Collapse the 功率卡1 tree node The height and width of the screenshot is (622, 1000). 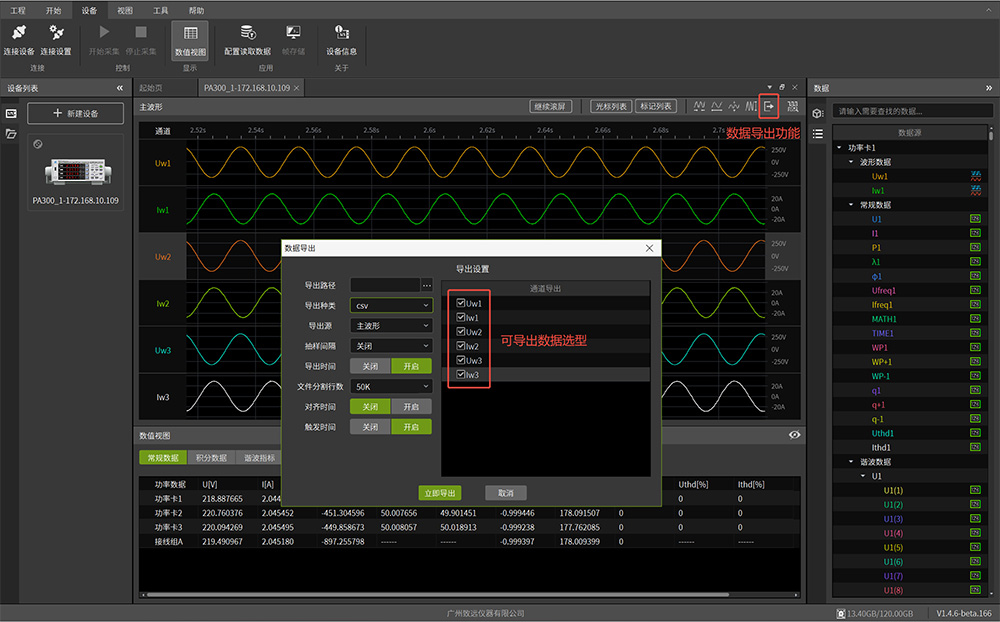point(840,148)
